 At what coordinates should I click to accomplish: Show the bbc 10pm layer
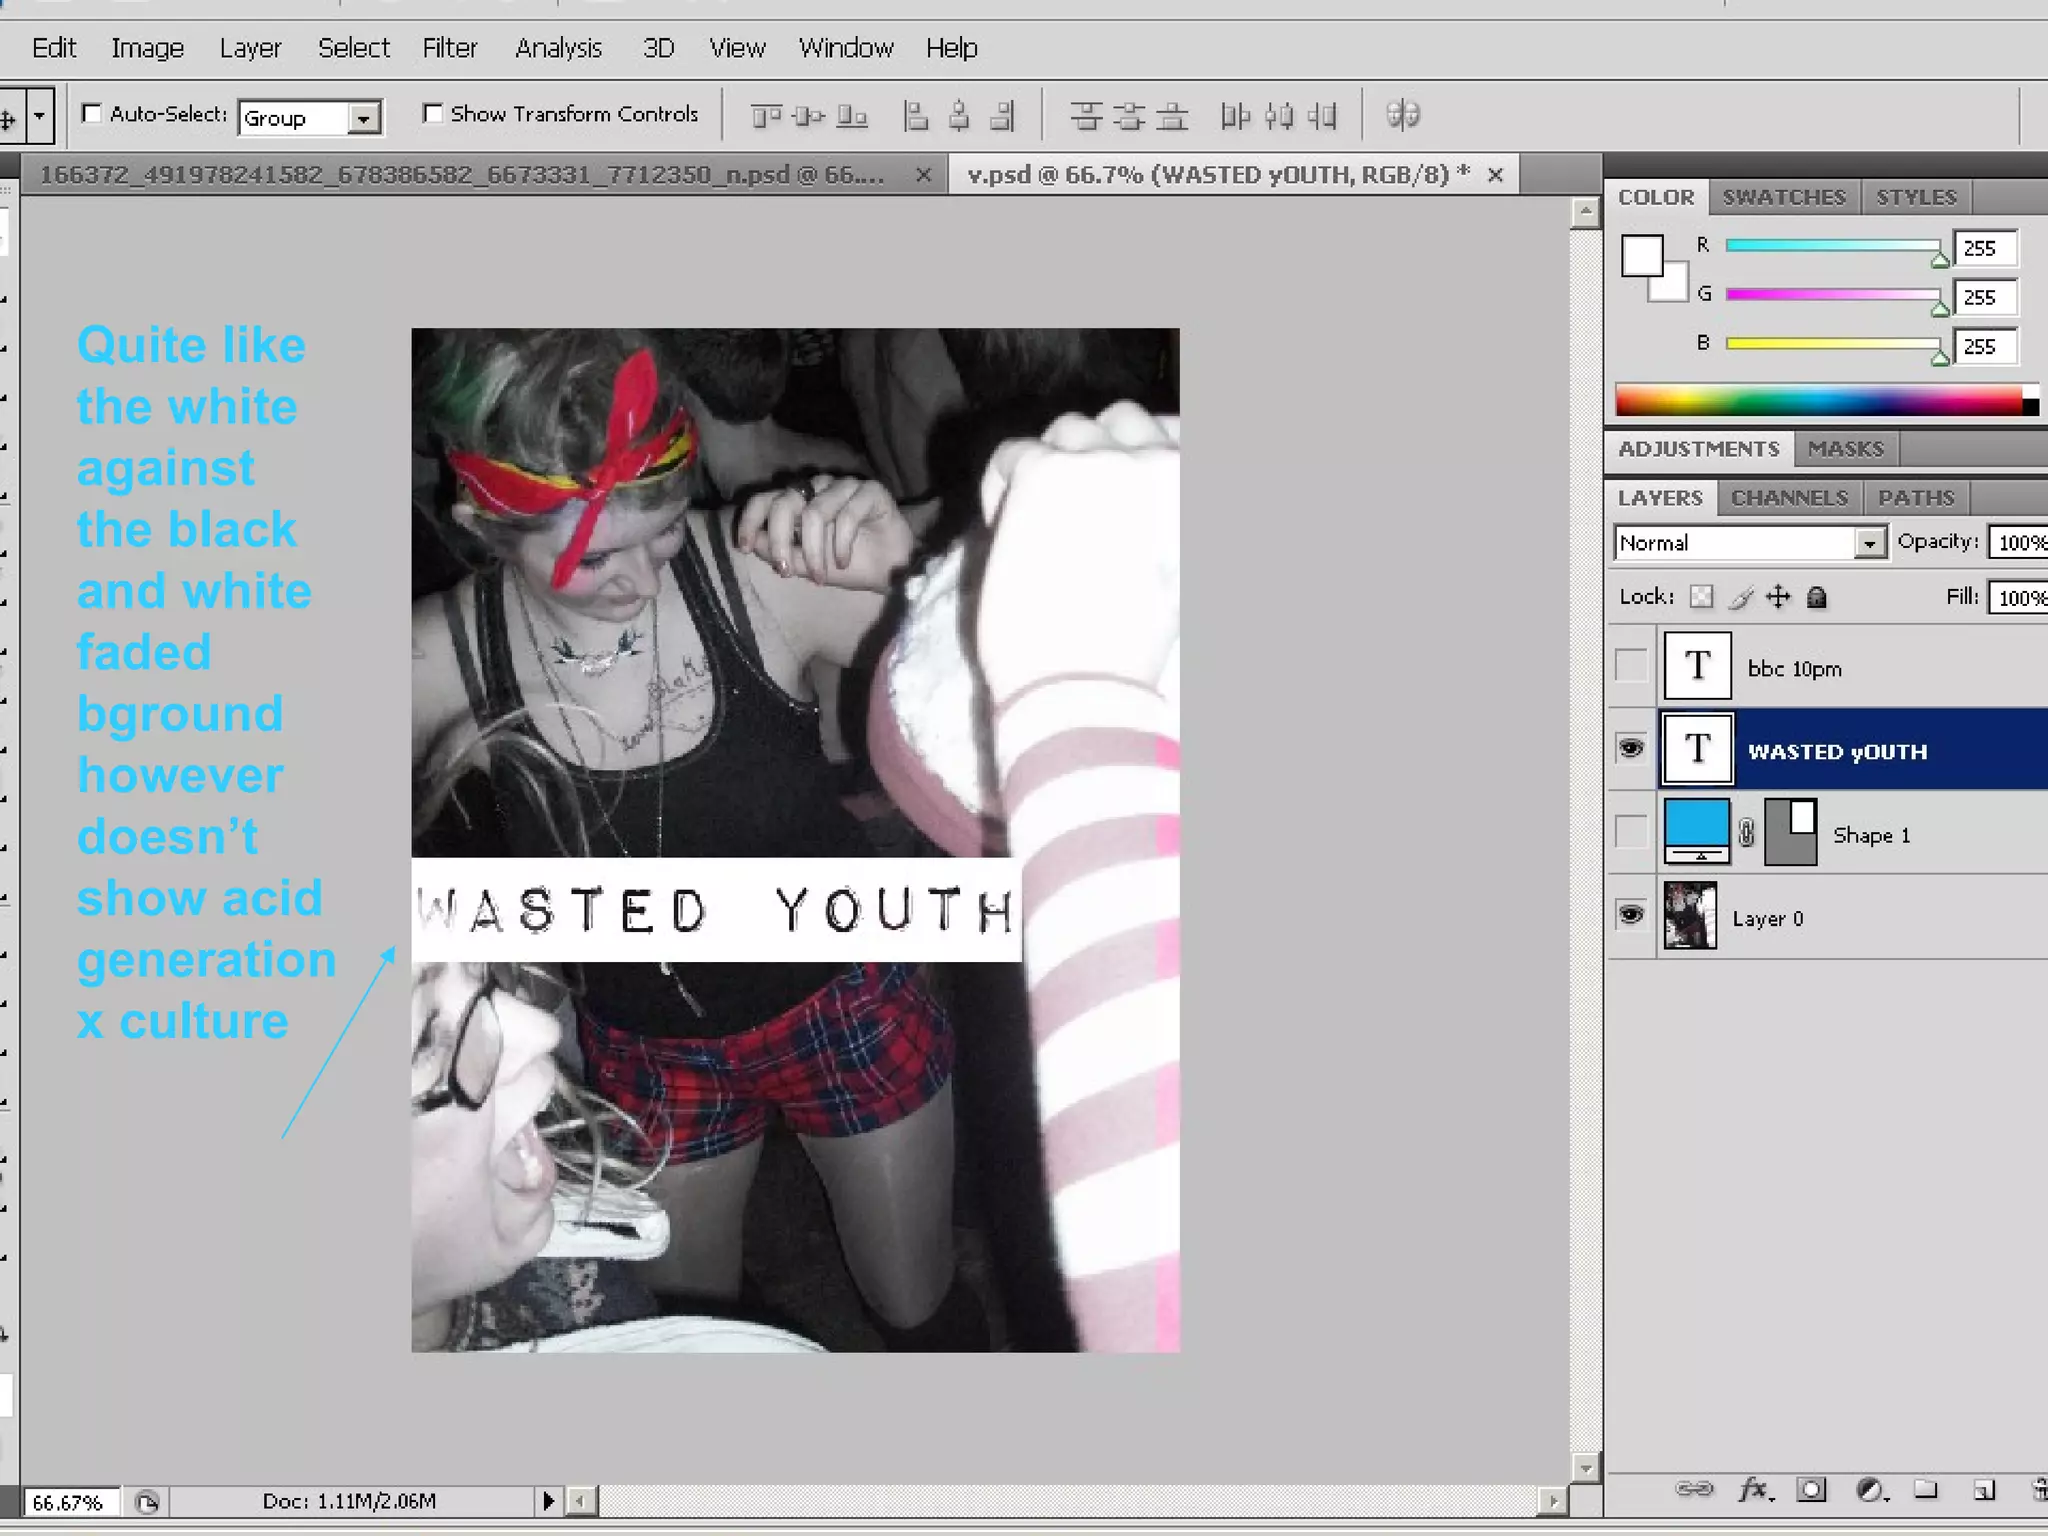[x=1631, y=665]
